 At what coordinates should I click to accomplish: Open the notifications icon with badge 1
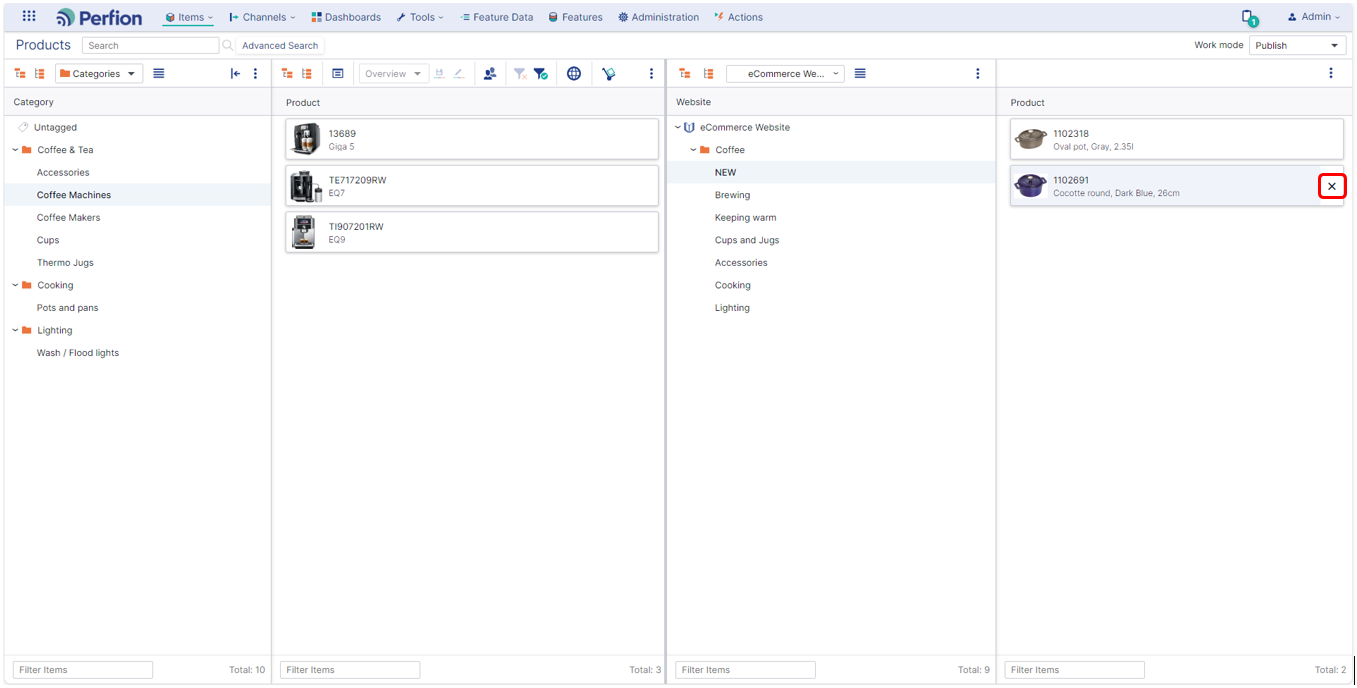1249,17
